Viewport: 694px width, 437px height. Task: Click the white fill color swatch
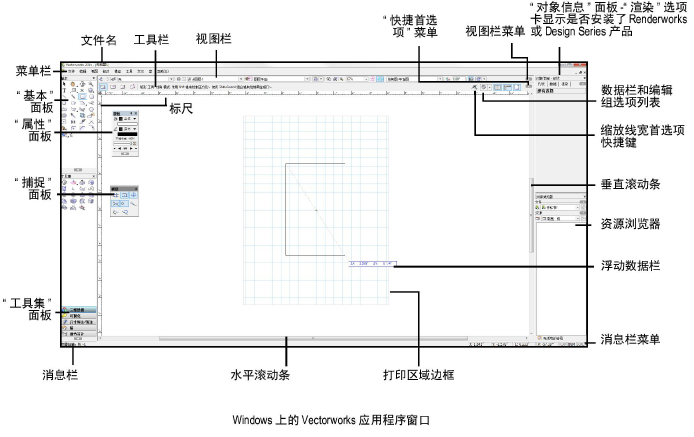tap(127, 124)
